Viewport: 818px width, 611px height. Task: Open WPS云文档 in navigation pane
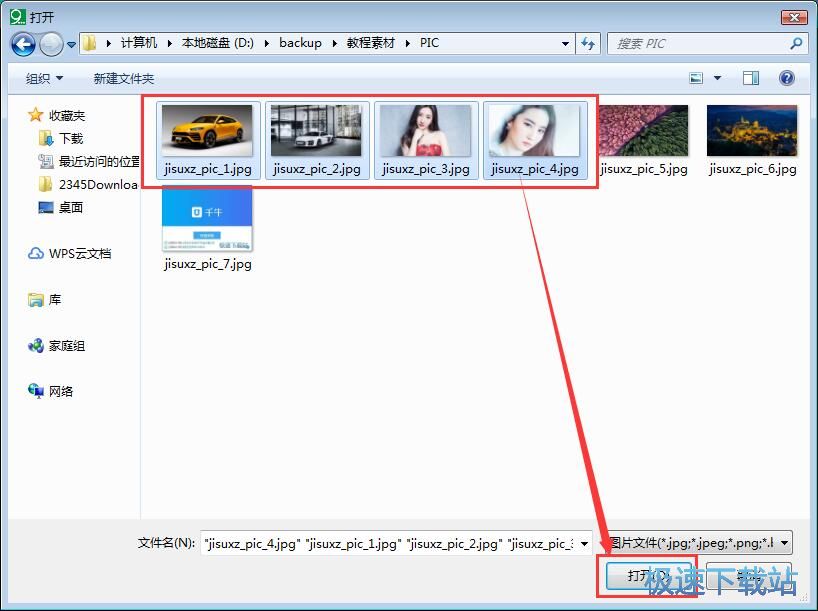pyautogui.click(x=80, y=254)
